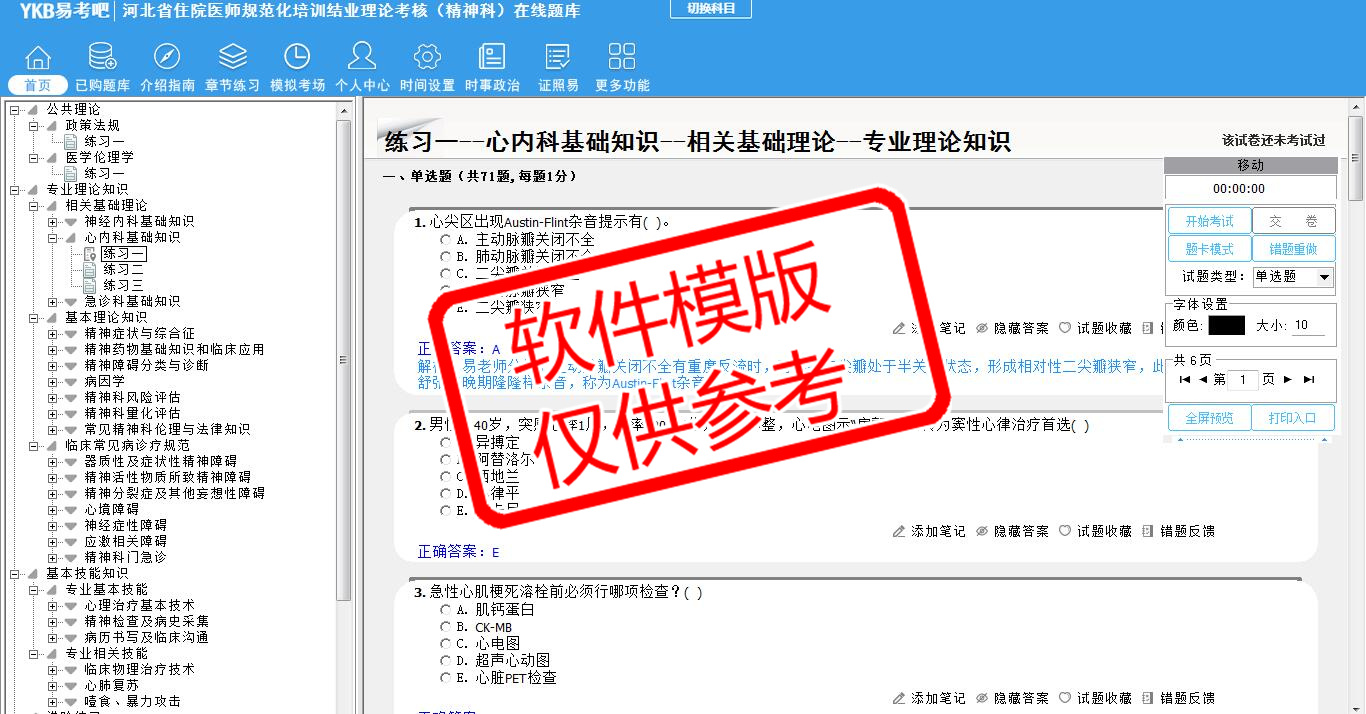Go to first page arrow icon

[1185, 380]
